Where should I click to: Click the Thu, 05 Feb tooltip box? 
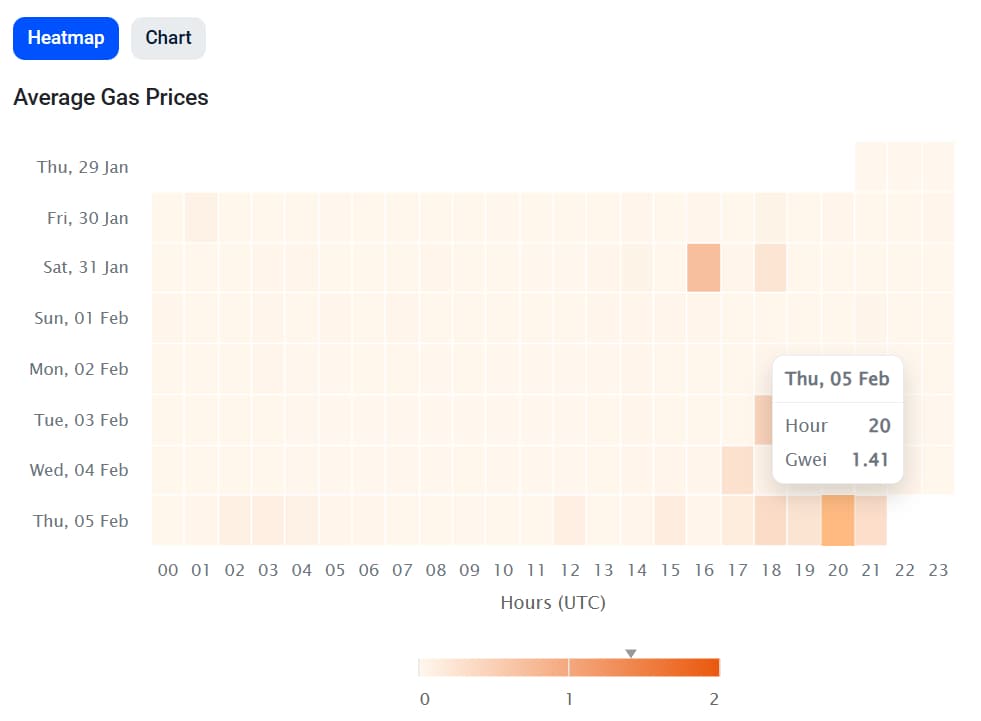tap(837, 419)
